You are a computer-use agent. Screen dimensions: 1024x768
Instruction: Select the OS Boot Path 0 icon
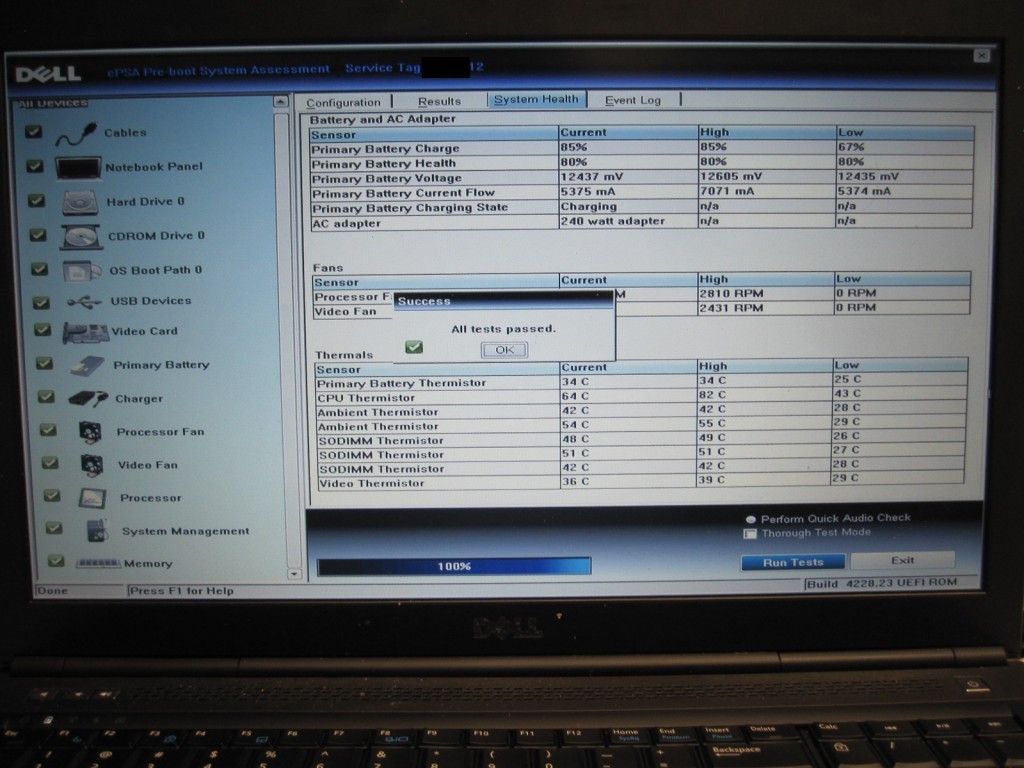(x=82, y=270)
